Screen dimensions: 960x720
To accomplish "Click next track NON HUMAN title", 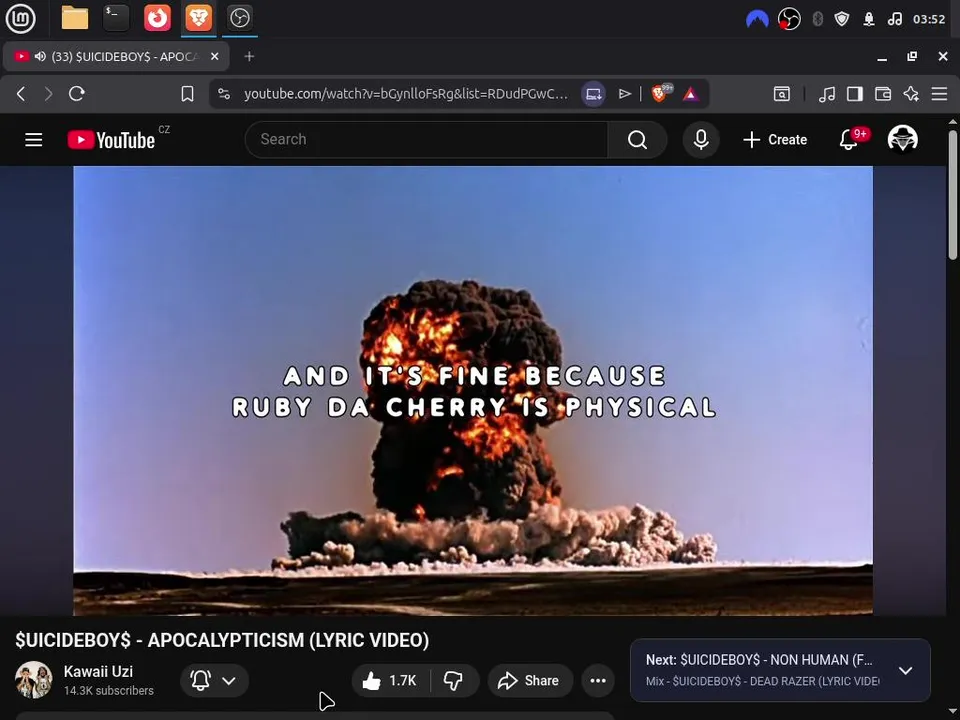I will [x=759, y=660].
